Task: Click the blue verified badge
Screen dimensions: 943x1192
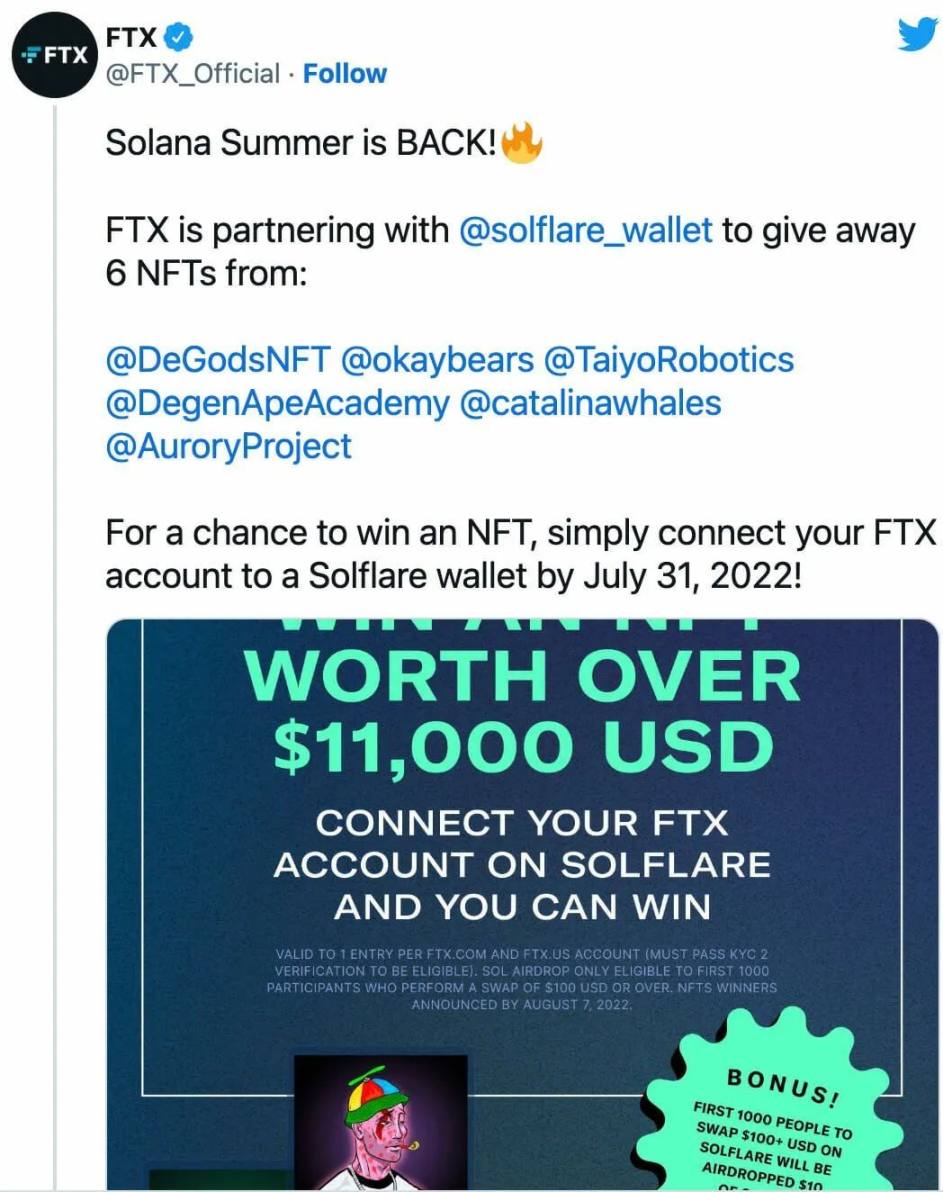Action: (x=178, y=38)
